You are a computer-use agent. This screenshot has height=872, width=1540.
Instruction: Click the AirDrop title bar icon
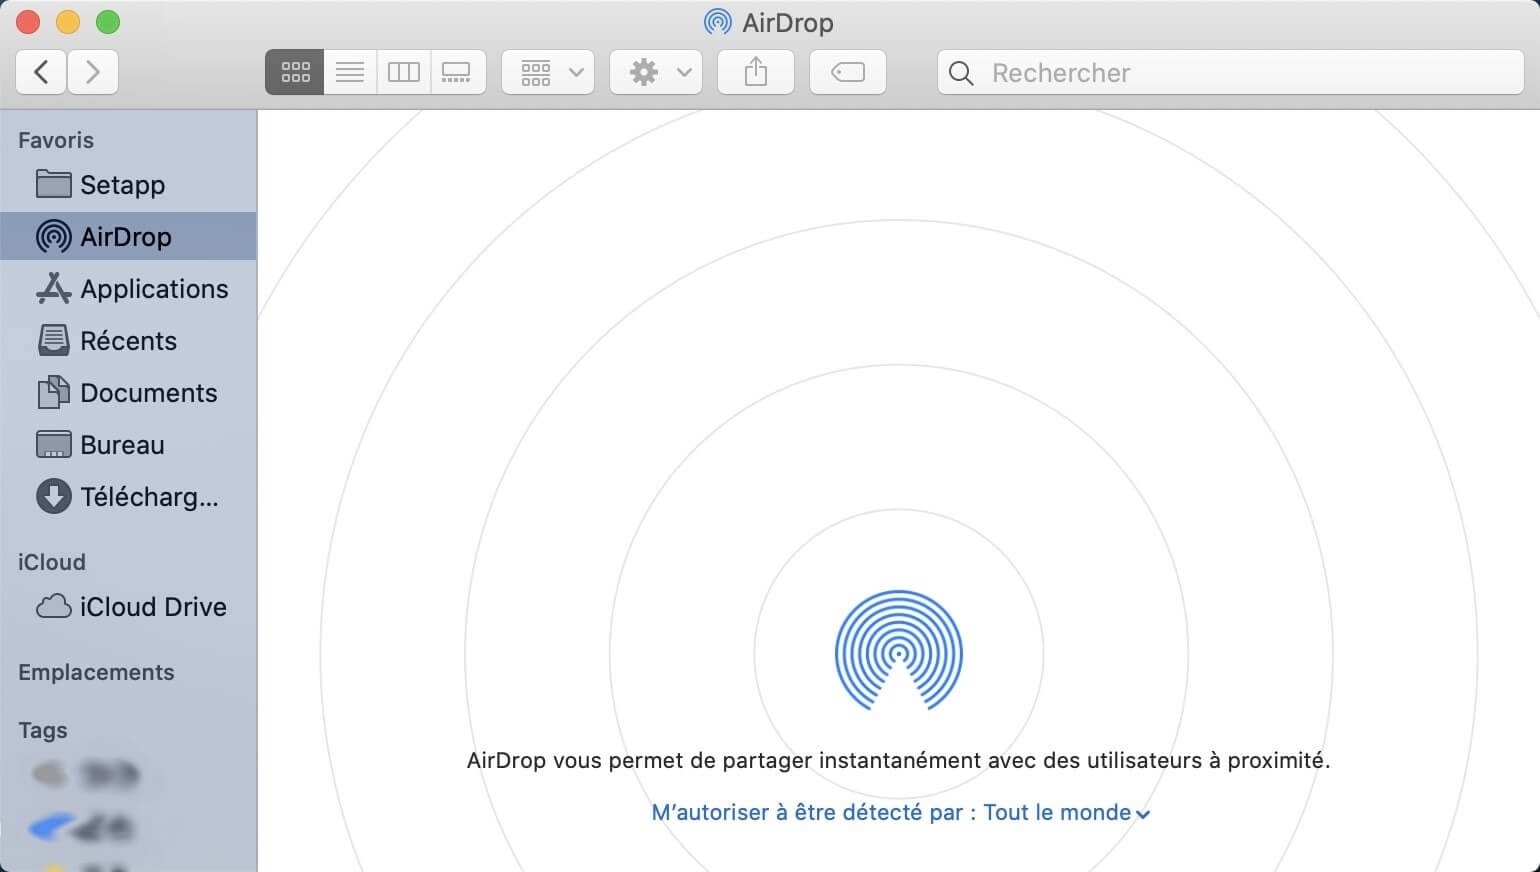point(717,22)
